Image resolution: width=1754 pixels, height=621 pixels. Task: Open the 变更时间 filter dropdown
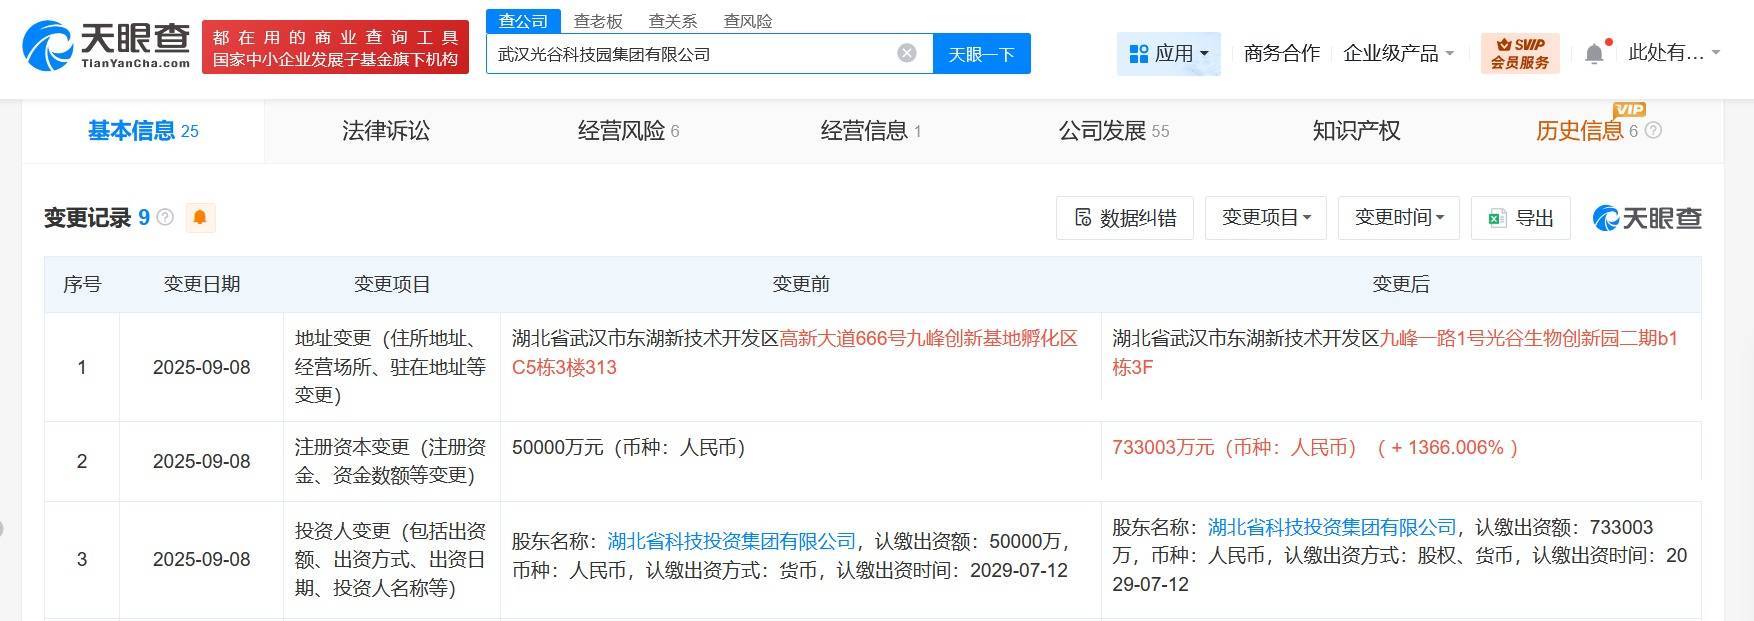tap(1399, 217)
